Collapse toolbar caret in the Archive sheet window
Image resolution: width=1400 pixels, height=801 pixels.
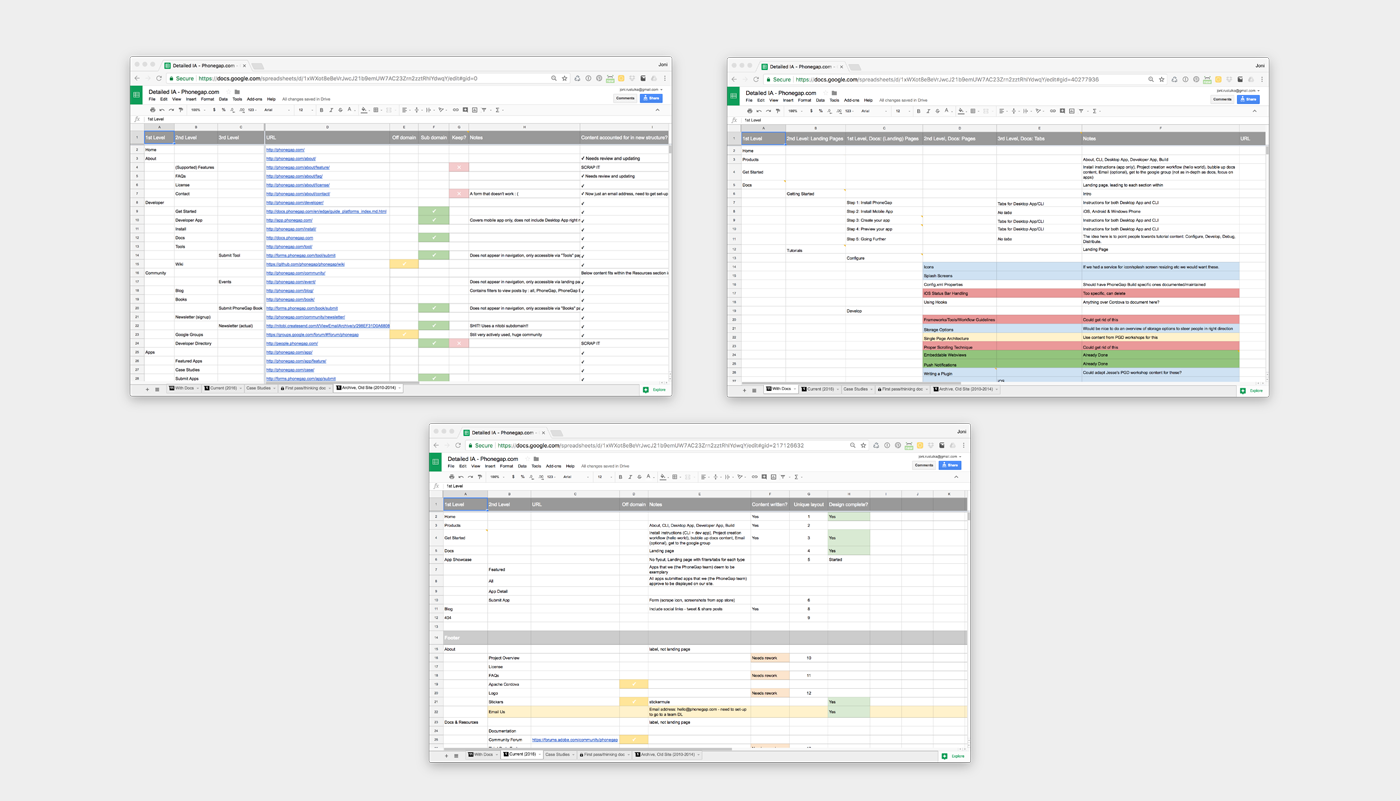657,110
